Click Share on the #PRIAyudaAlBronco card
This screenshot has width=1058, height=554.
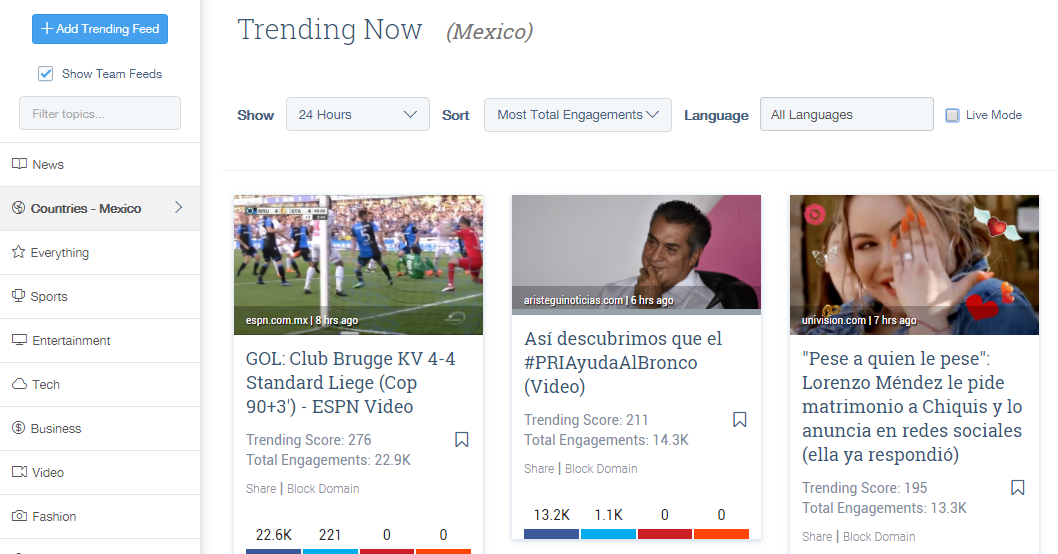[x=539, y=468]
